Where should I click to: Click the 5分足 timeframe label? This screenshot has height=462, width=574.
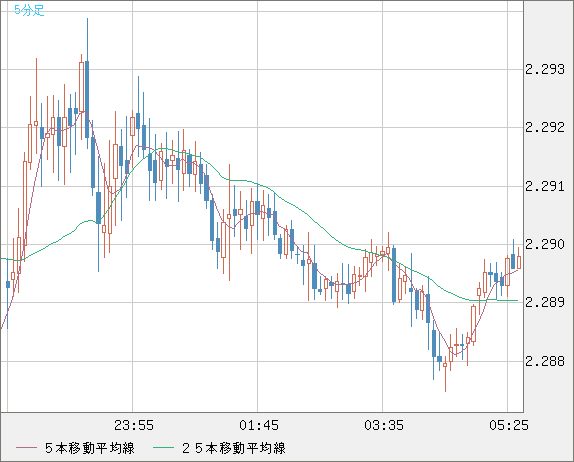pyautogui.click(x=29, y=10)
